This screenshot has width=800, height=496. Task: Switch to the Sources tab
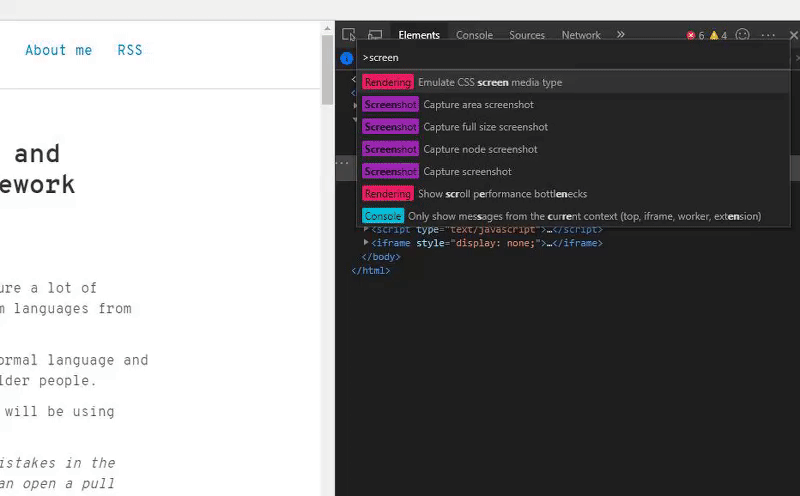coord(527,35)
